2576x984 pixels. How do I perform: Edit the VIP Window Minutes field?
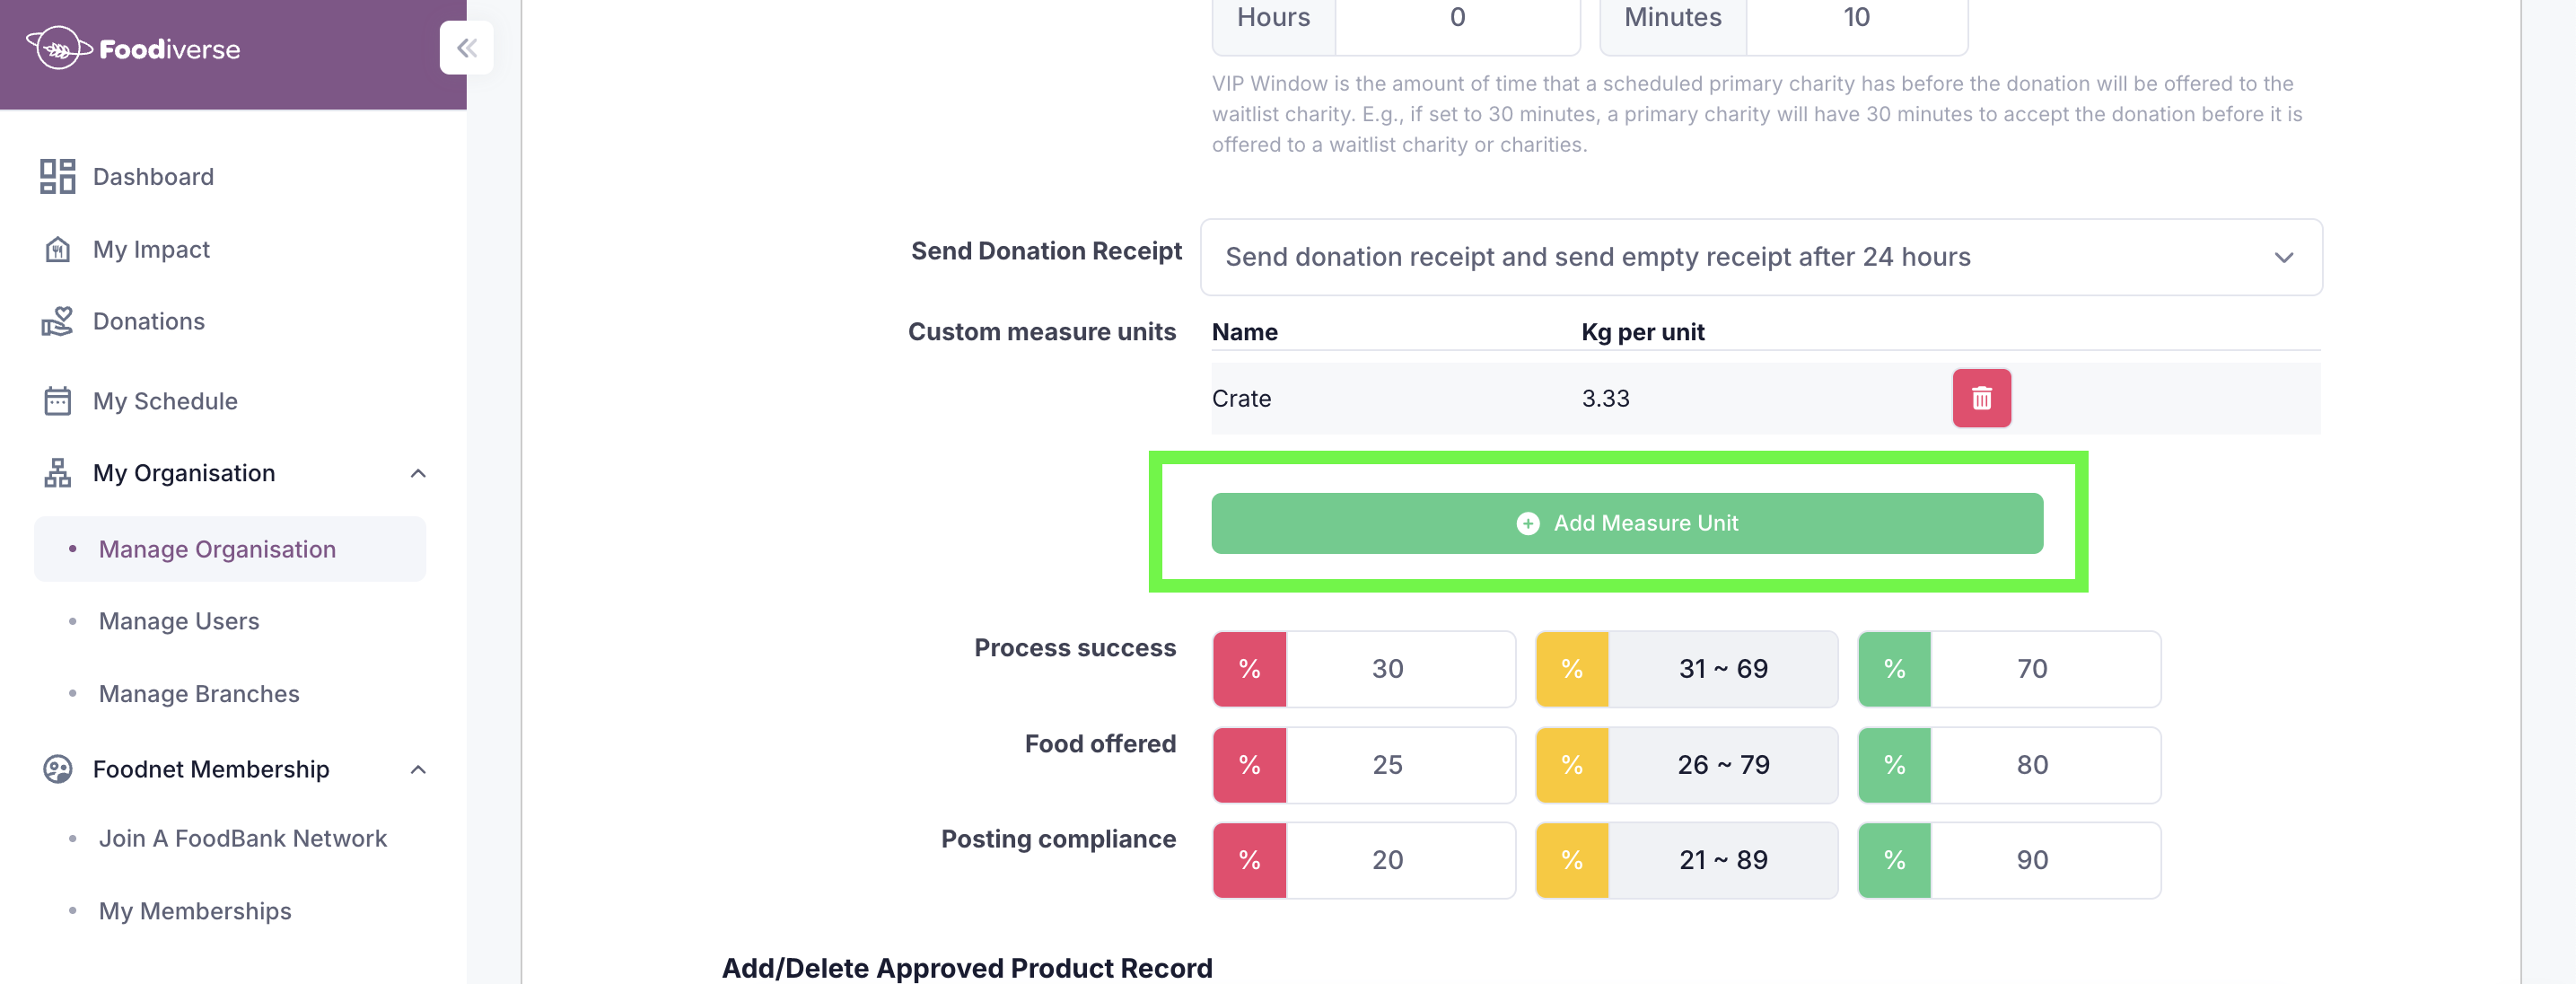click(1855, 18)
